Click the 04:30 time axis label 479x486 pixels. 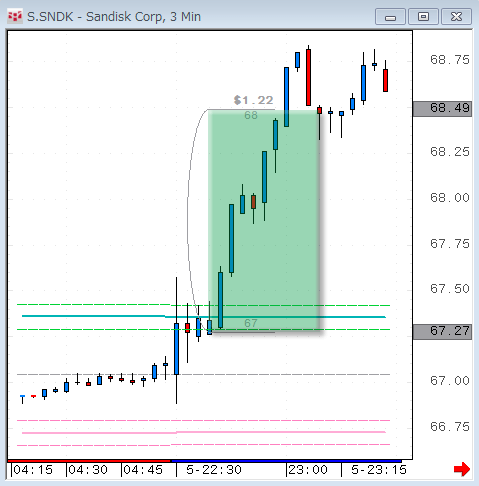pos(88,470)
